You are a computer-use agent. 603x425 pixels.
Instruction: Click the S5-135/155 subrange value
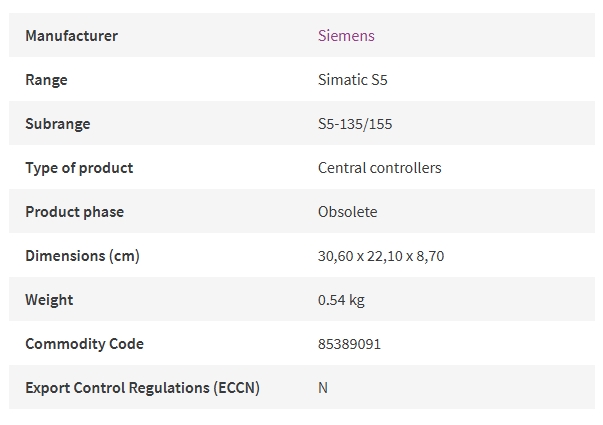[x=355, y=124]
